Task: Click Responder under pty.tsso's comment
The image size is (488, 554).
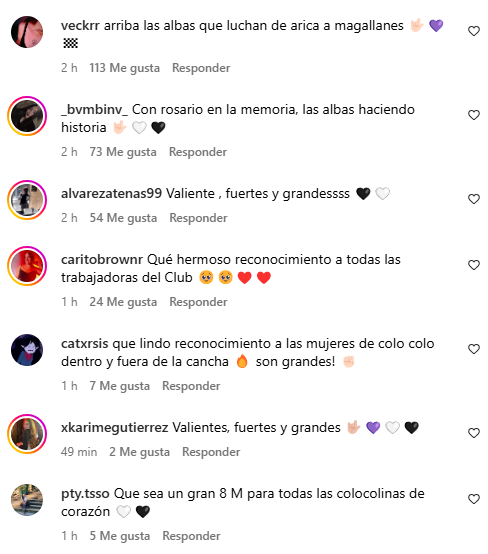Action: tap(191, 536)
